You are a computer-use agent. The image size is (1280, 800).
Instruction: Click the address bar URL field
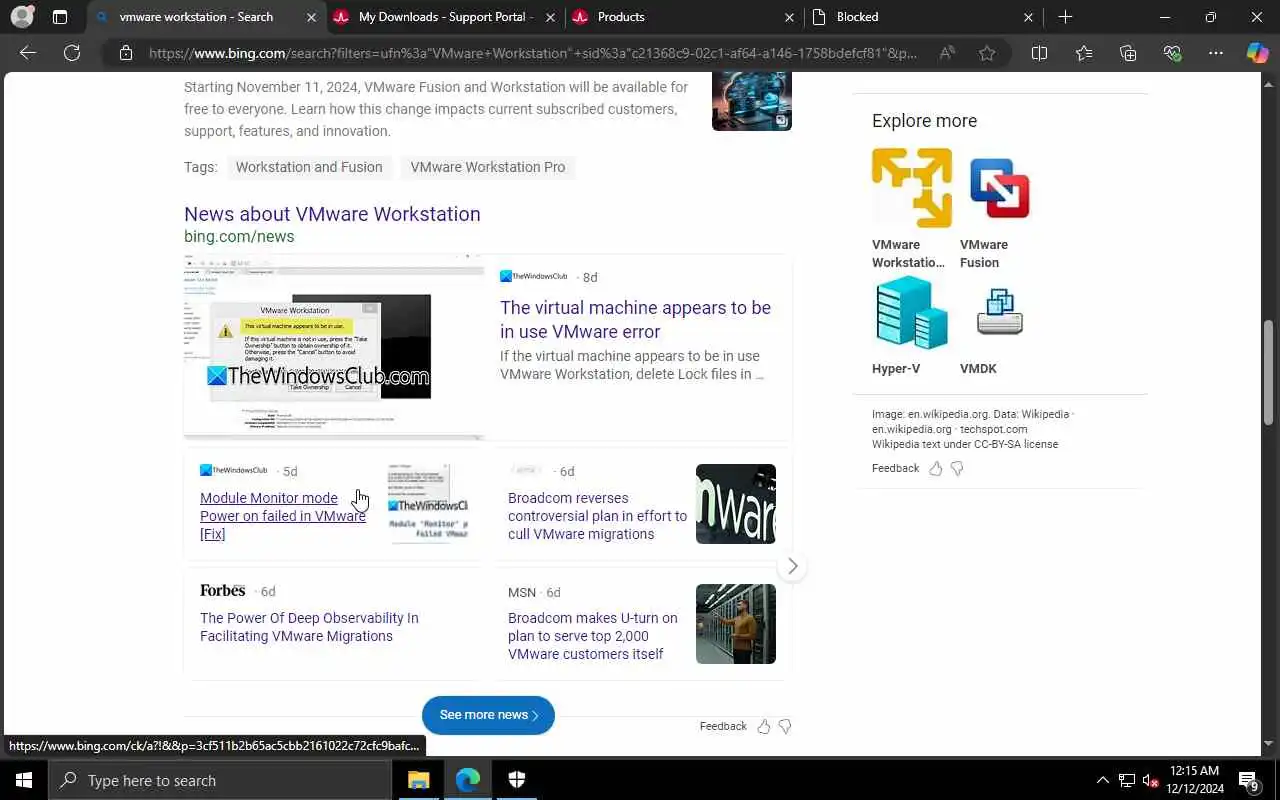532,53
